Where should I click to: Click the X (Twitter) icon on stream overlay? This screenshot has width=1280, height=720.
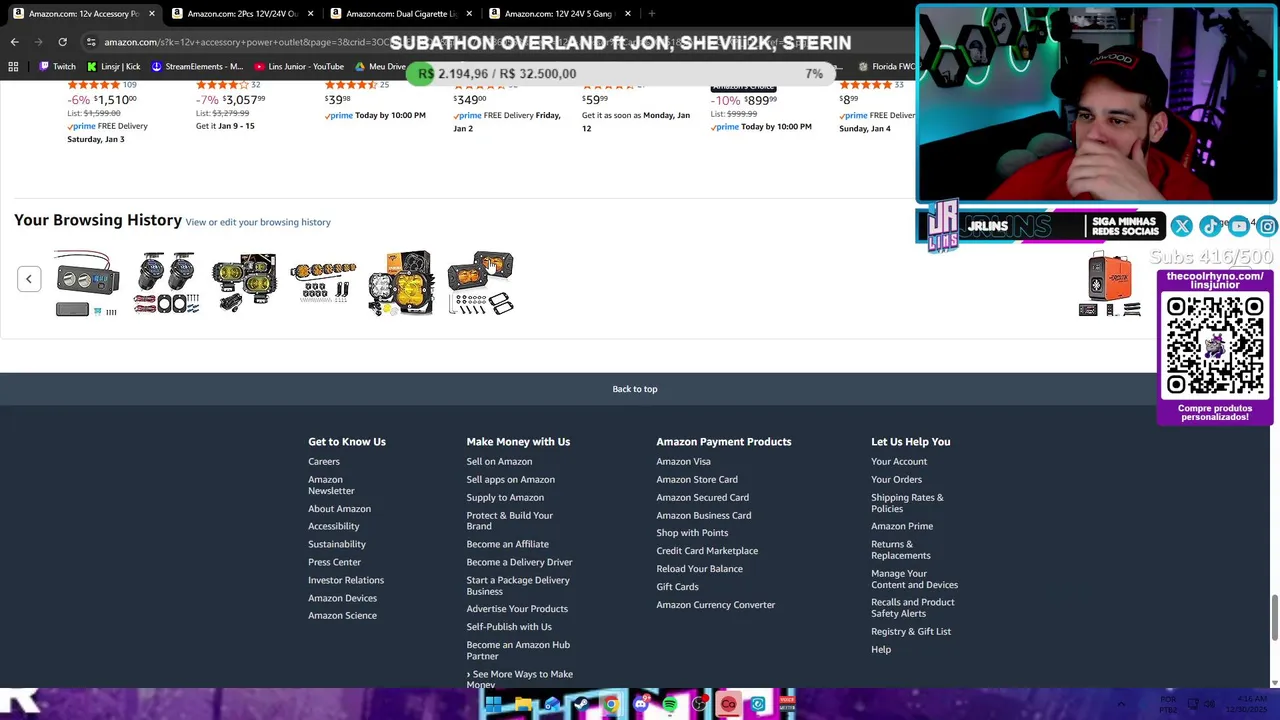pyautogui.click(x=1181, y=227)
